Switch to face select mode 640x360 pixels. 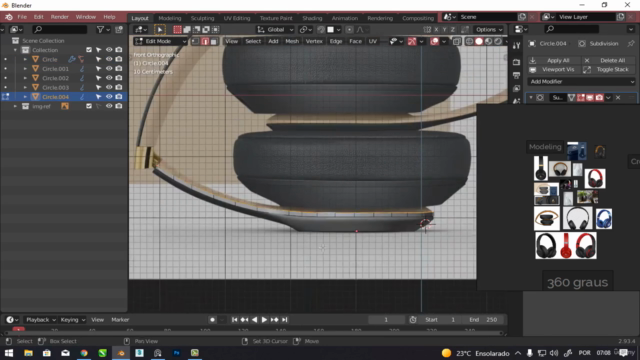213,41
